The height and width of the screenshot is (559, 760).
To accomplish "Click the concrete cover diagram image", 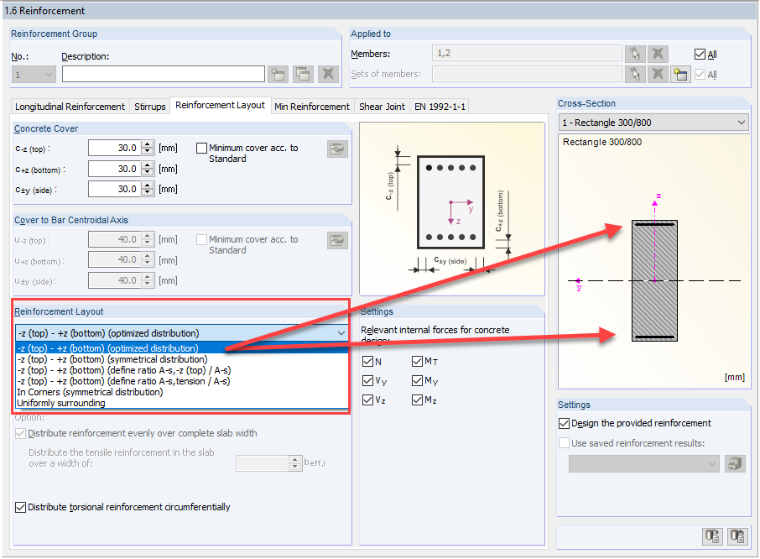I will point(452,208).
